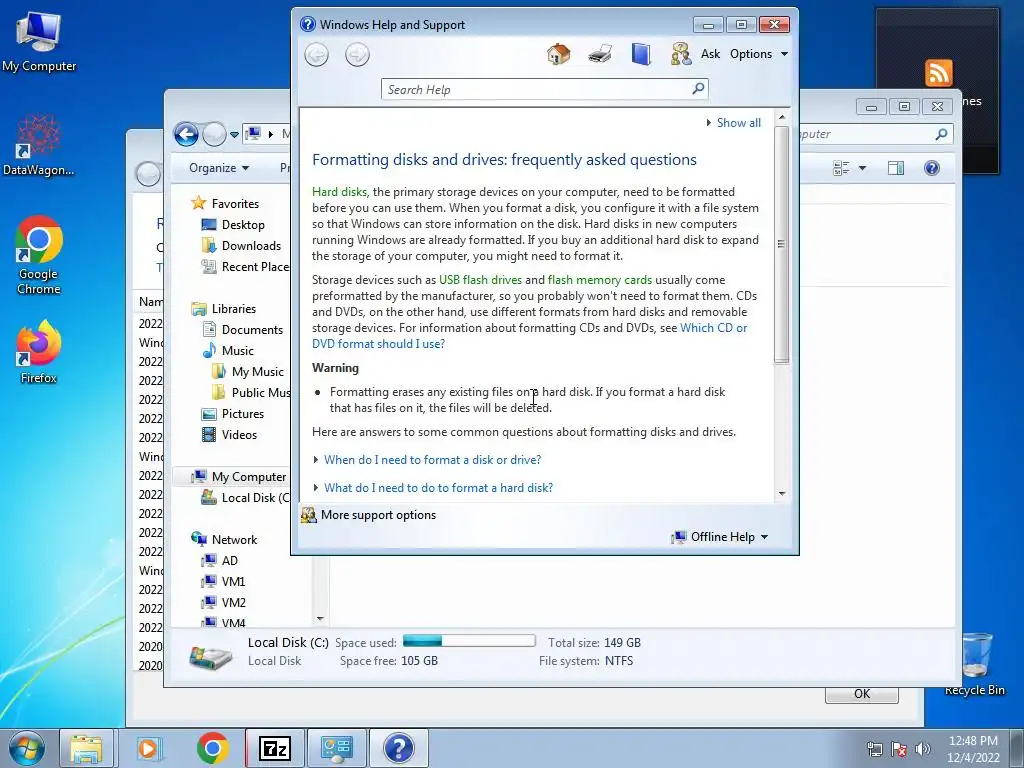Select Libraries in navigation pane
The width and height of the screenshot is (1024, 768).
tap(233, 309)
